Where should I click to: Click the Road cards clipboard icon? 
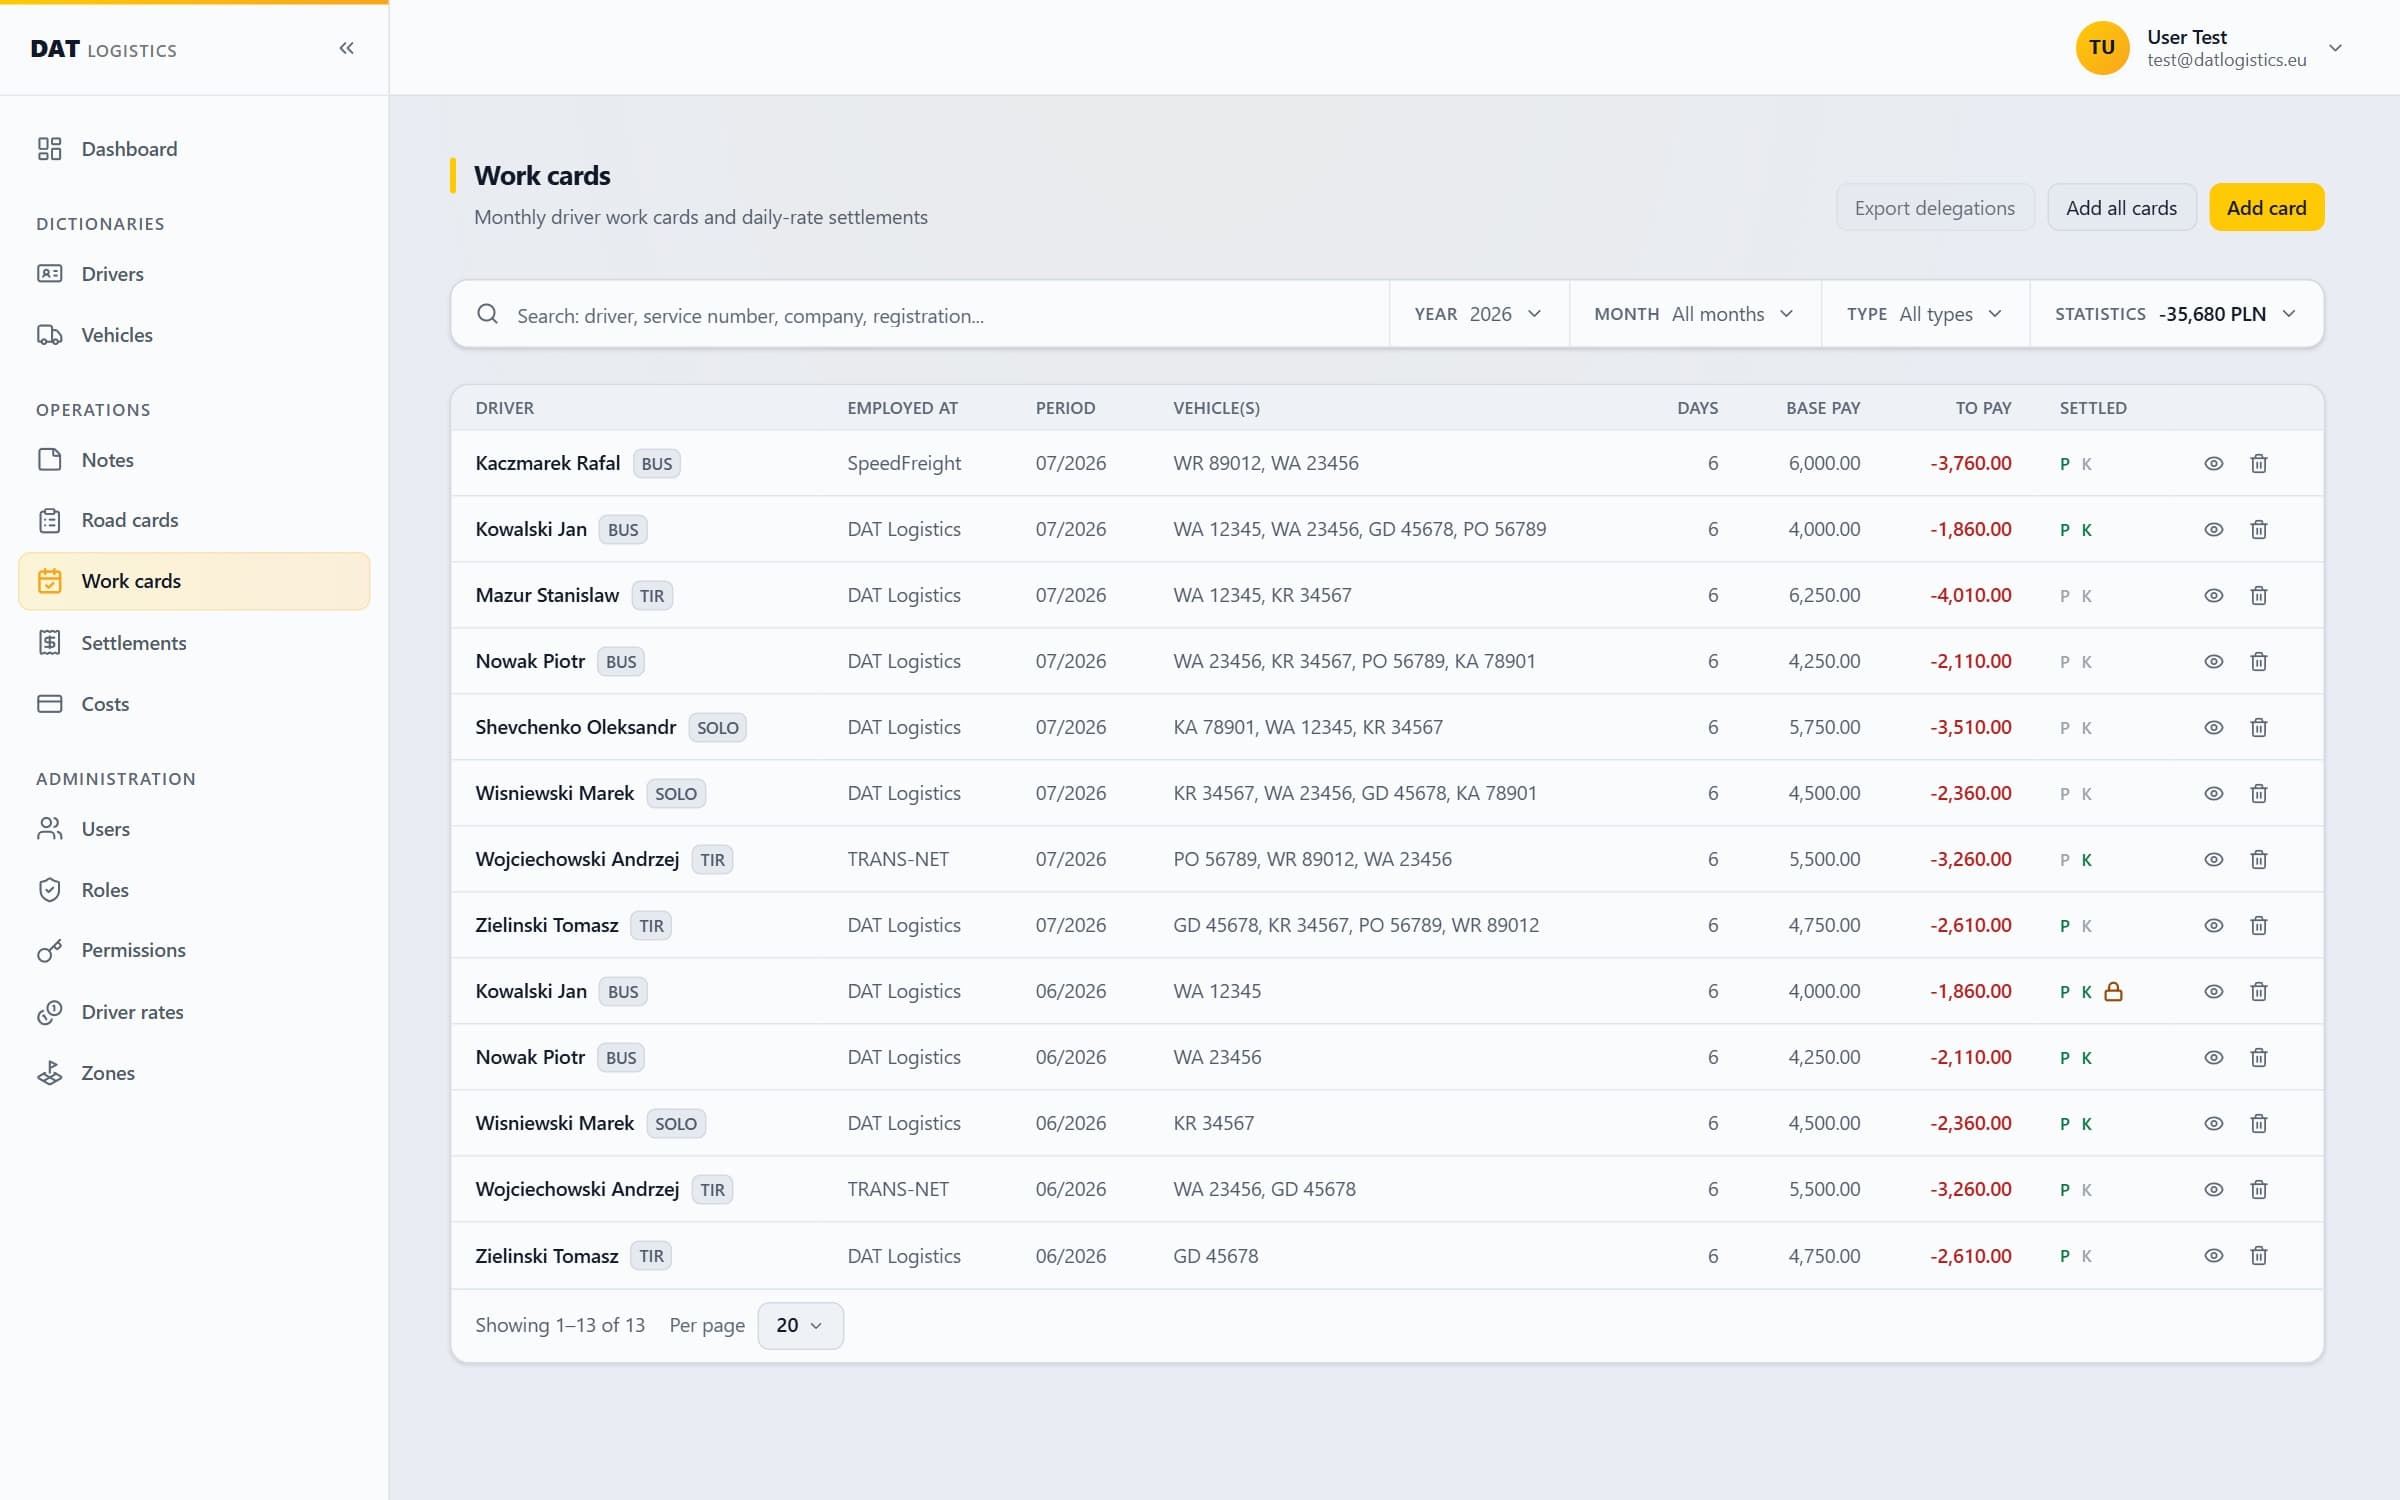(x=49, y=520)
